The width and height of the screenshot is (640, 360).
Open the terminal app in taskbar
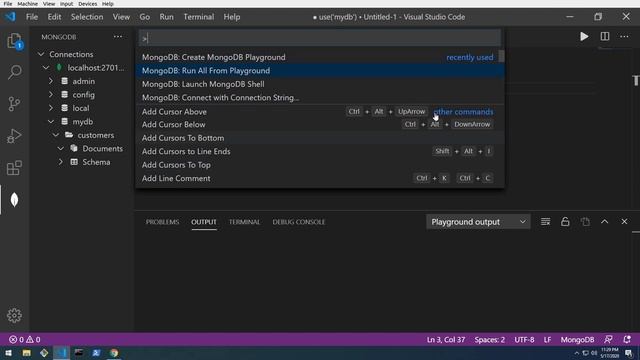78,353
